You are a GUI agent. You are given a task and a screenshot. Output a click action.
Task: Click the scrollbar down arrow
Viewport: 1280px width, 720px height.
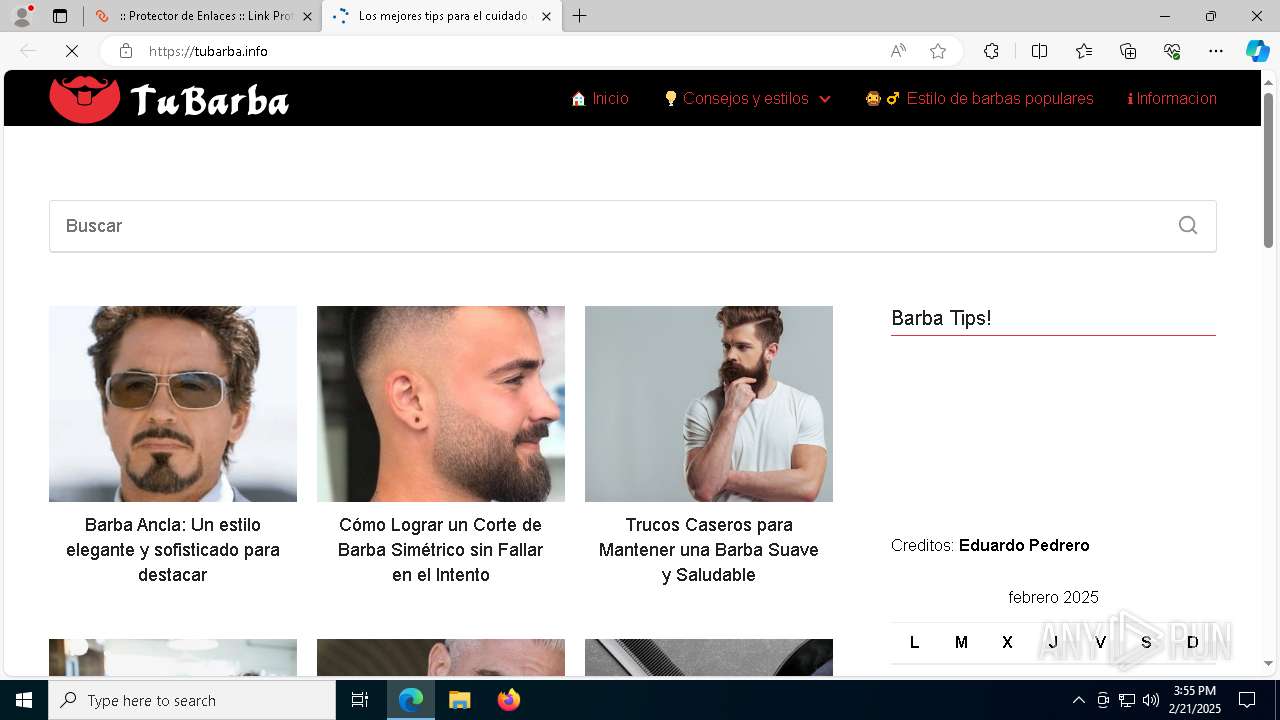click(1268, 663)
